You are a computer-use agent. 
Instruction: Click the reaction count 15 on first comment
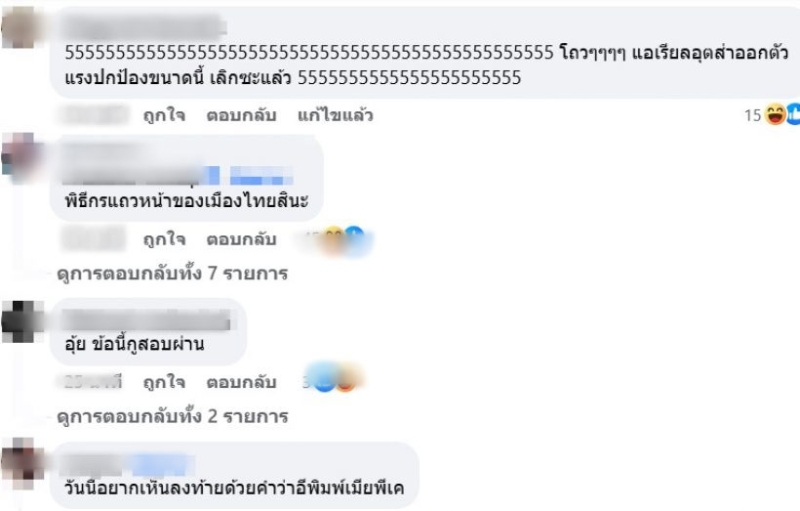753,115
